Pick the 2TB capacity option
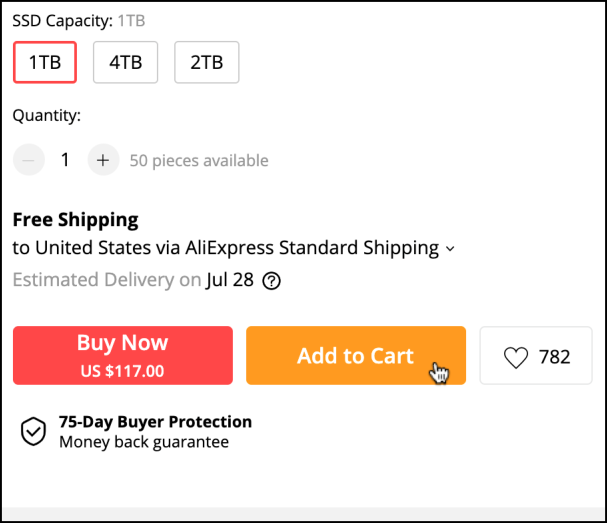The width and height of the screenshot is (607, 523). pyautogui.click(x=206, y=62)
